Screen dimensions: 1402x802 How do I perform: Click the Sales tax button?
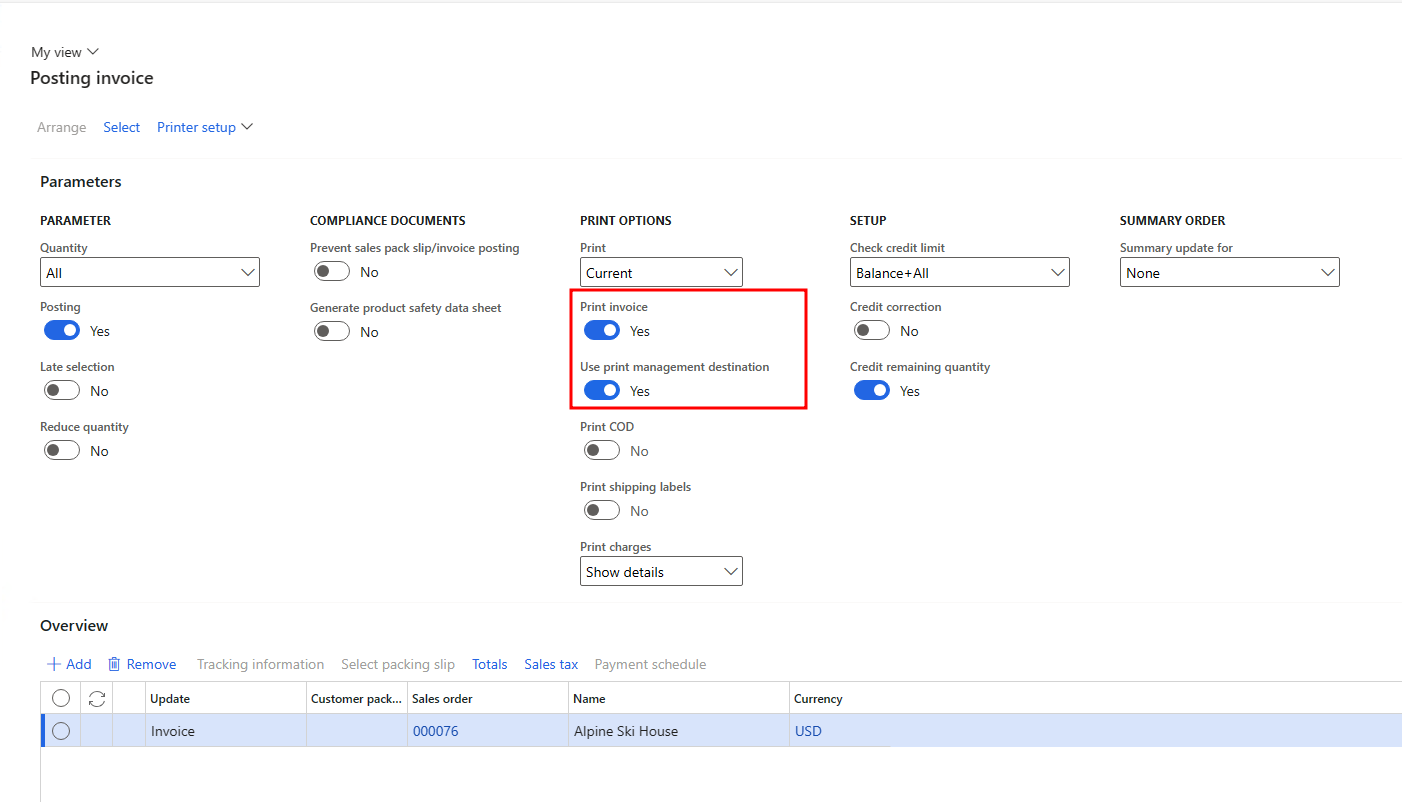tap(551, 664)
